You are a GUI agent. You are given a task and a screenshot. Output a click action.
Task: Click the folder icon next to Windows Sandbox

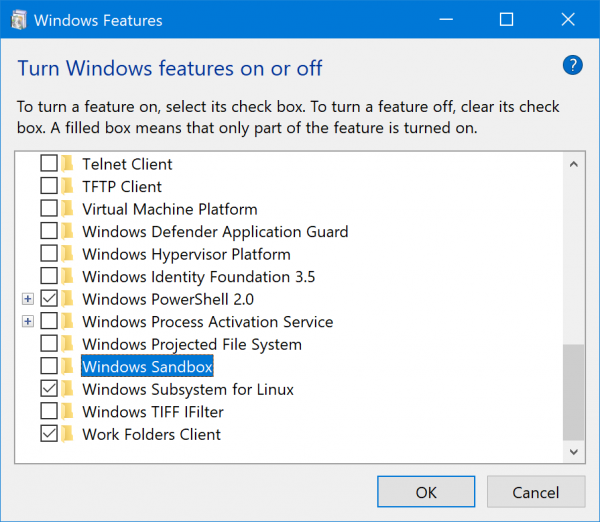click(68, 367)
